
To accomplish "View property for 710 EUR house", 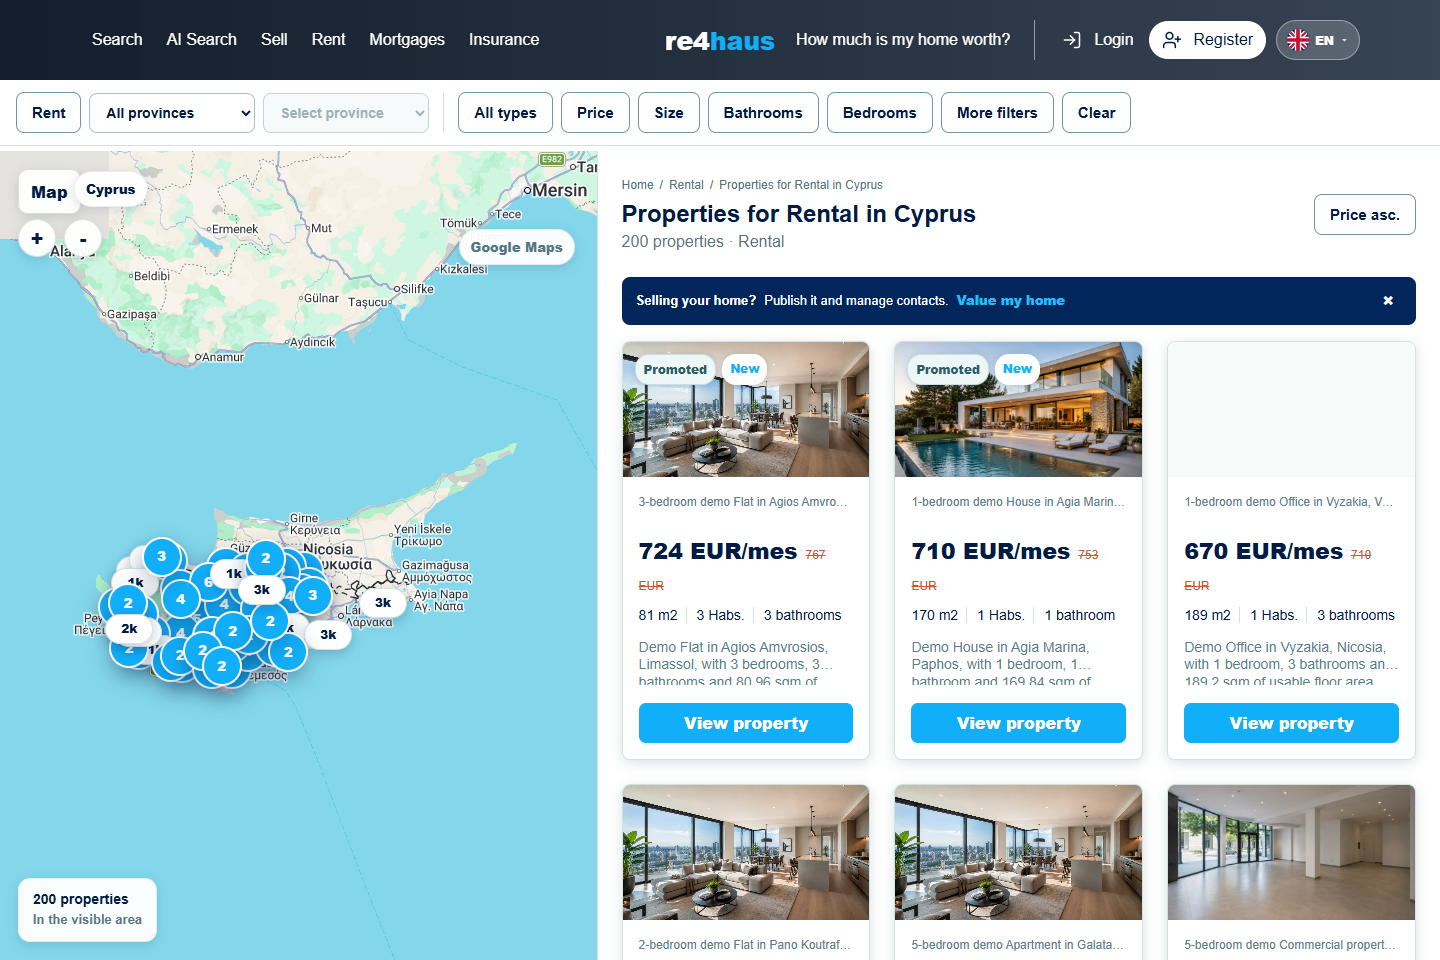I will coord(1018,723).
